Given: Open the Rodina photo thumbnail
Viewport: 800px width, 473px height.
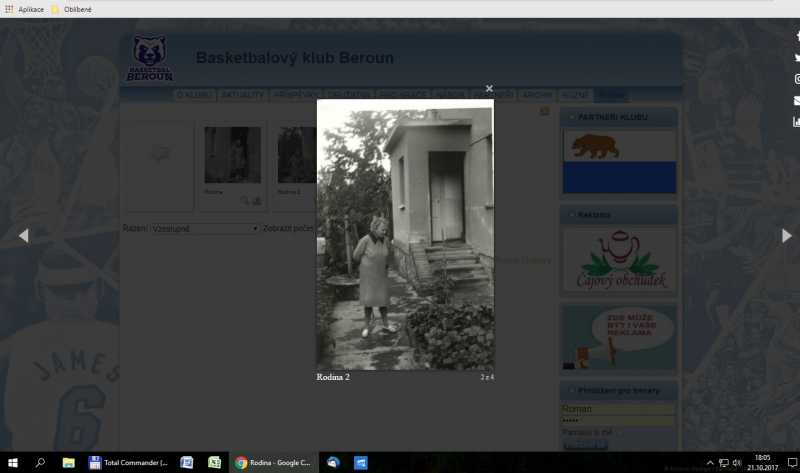Looking at the screenshot, I should [x=233, y=155].
